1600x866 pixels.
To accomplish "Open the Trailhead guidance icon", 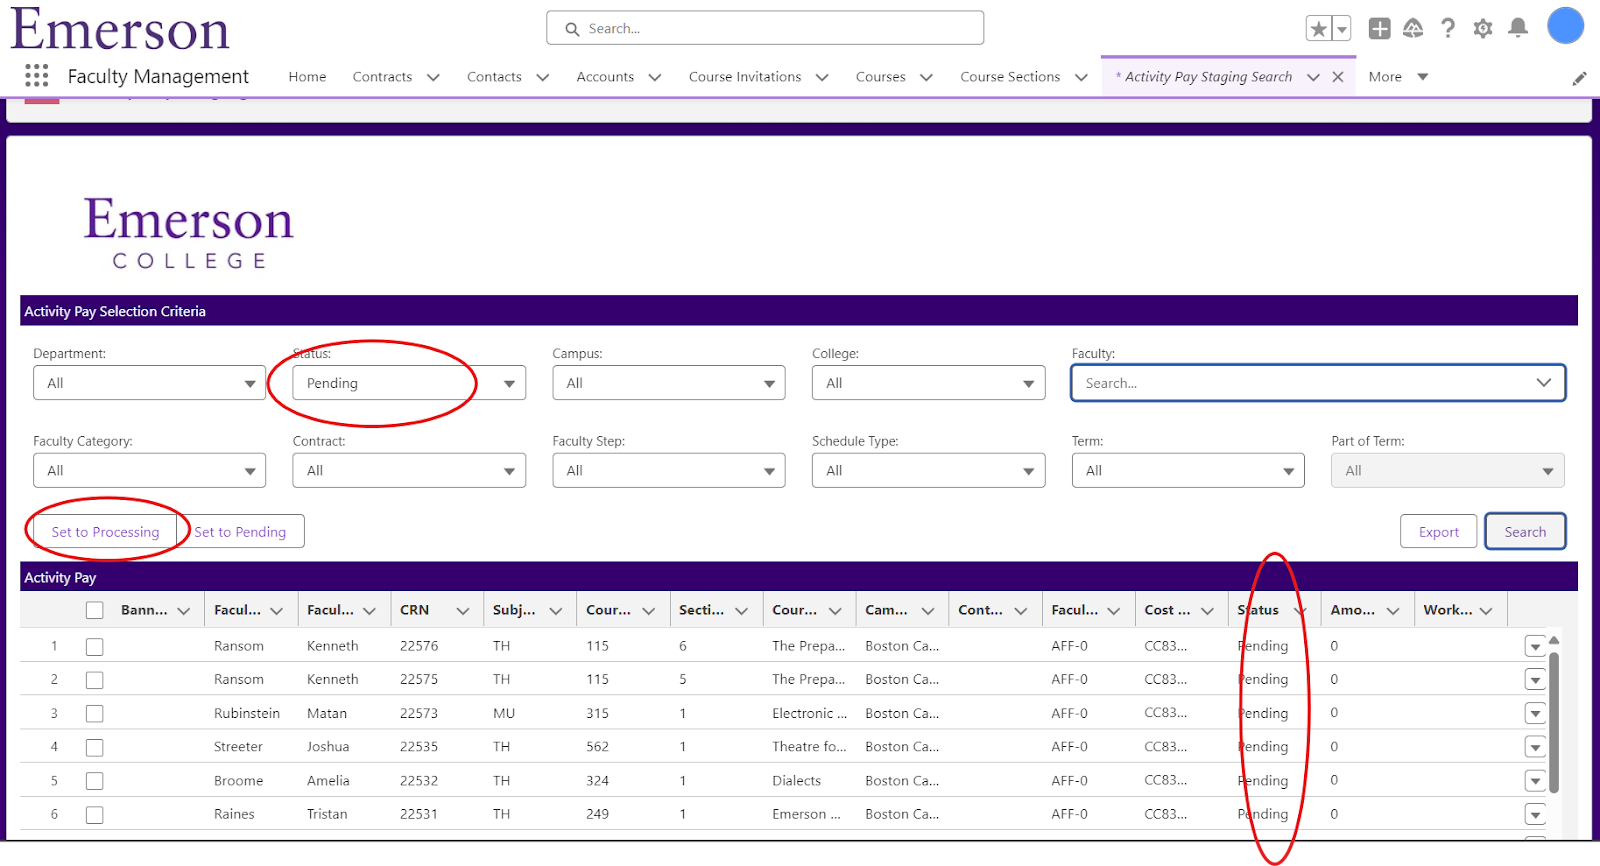I will click(1413, 29).
